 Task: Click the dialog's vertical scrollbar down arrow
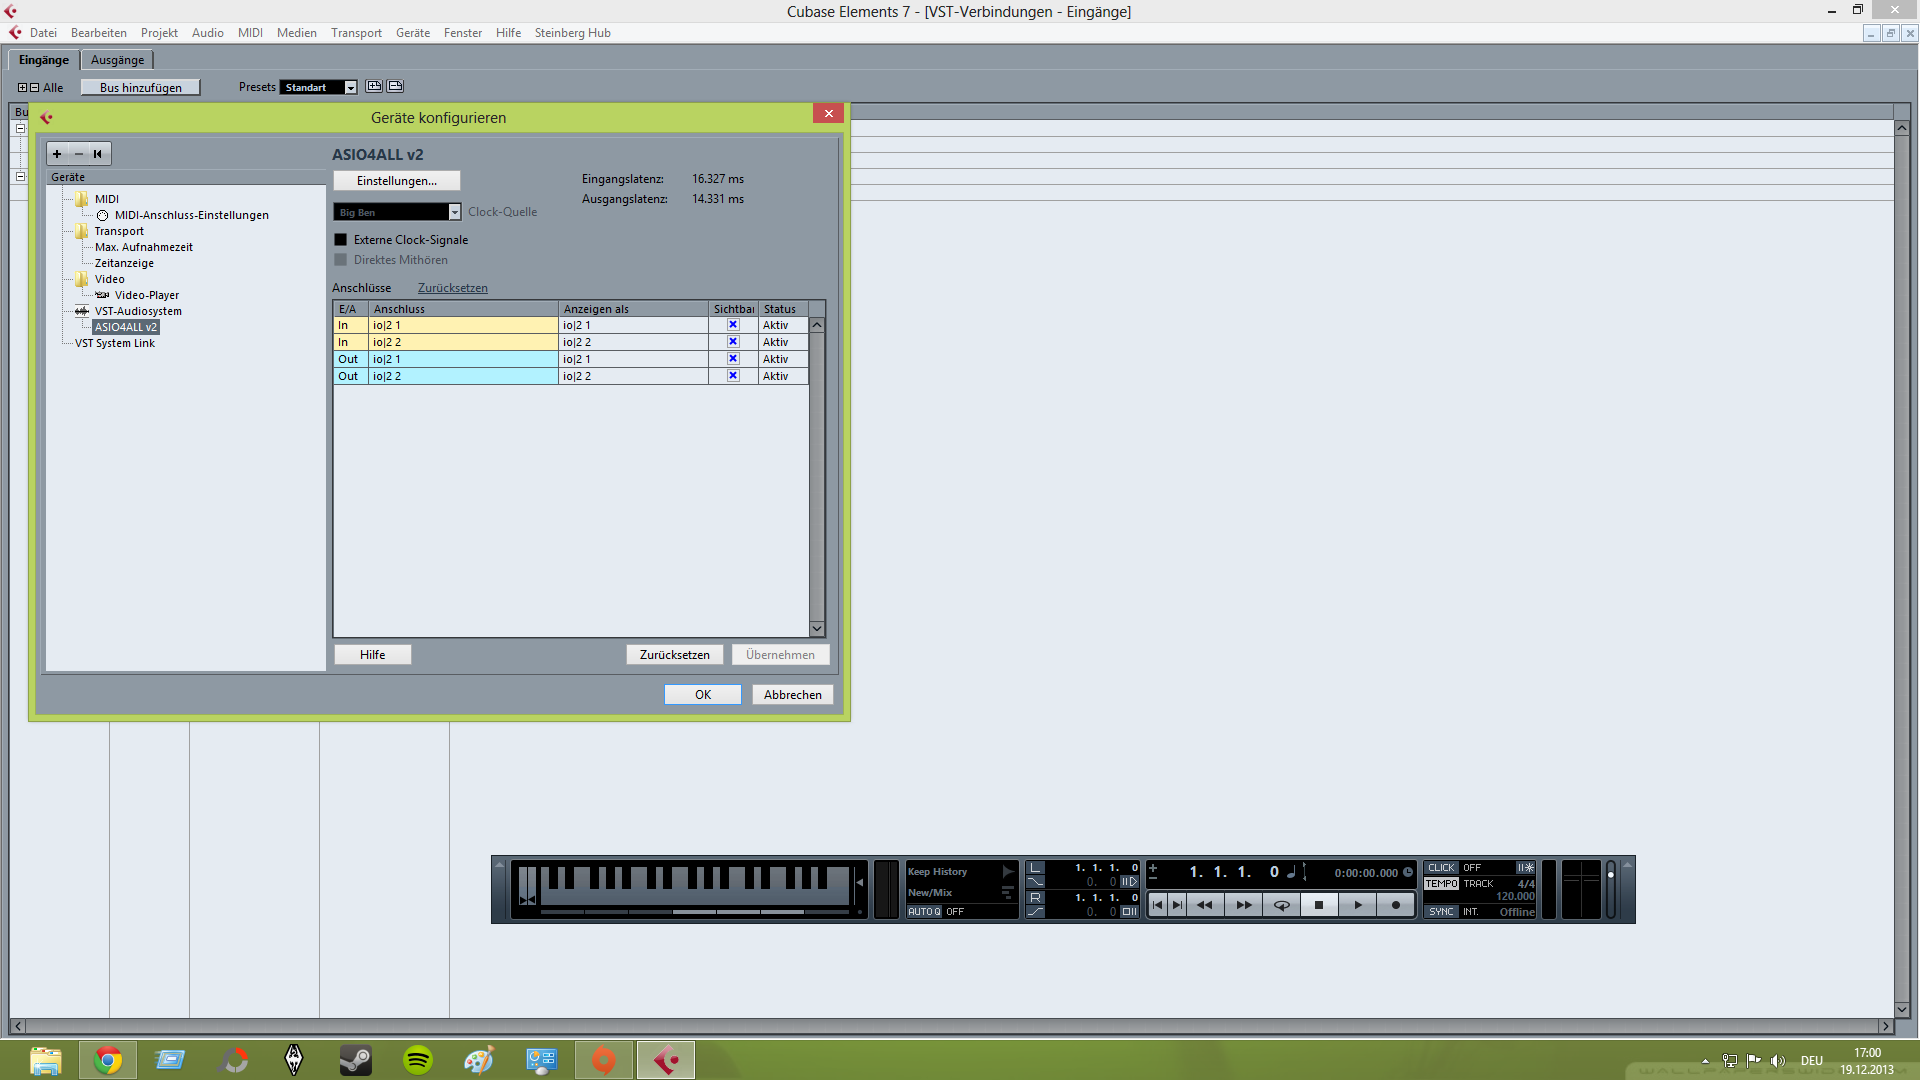tap(817, 629)
